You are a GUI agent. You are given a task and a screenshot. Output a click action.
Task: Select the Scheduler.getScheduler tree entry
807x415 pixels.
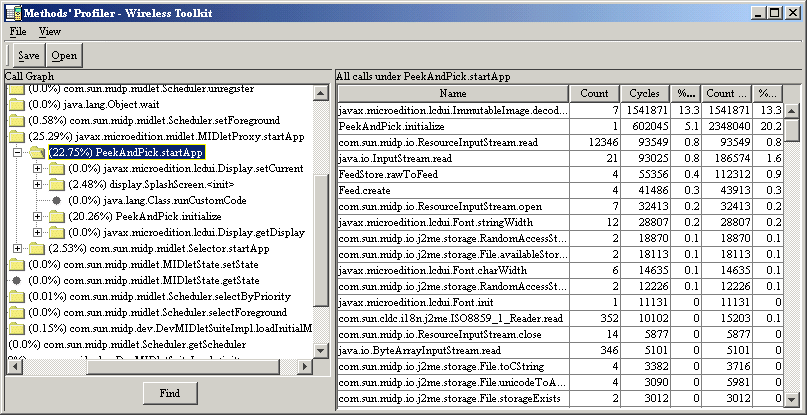[128, 344]
